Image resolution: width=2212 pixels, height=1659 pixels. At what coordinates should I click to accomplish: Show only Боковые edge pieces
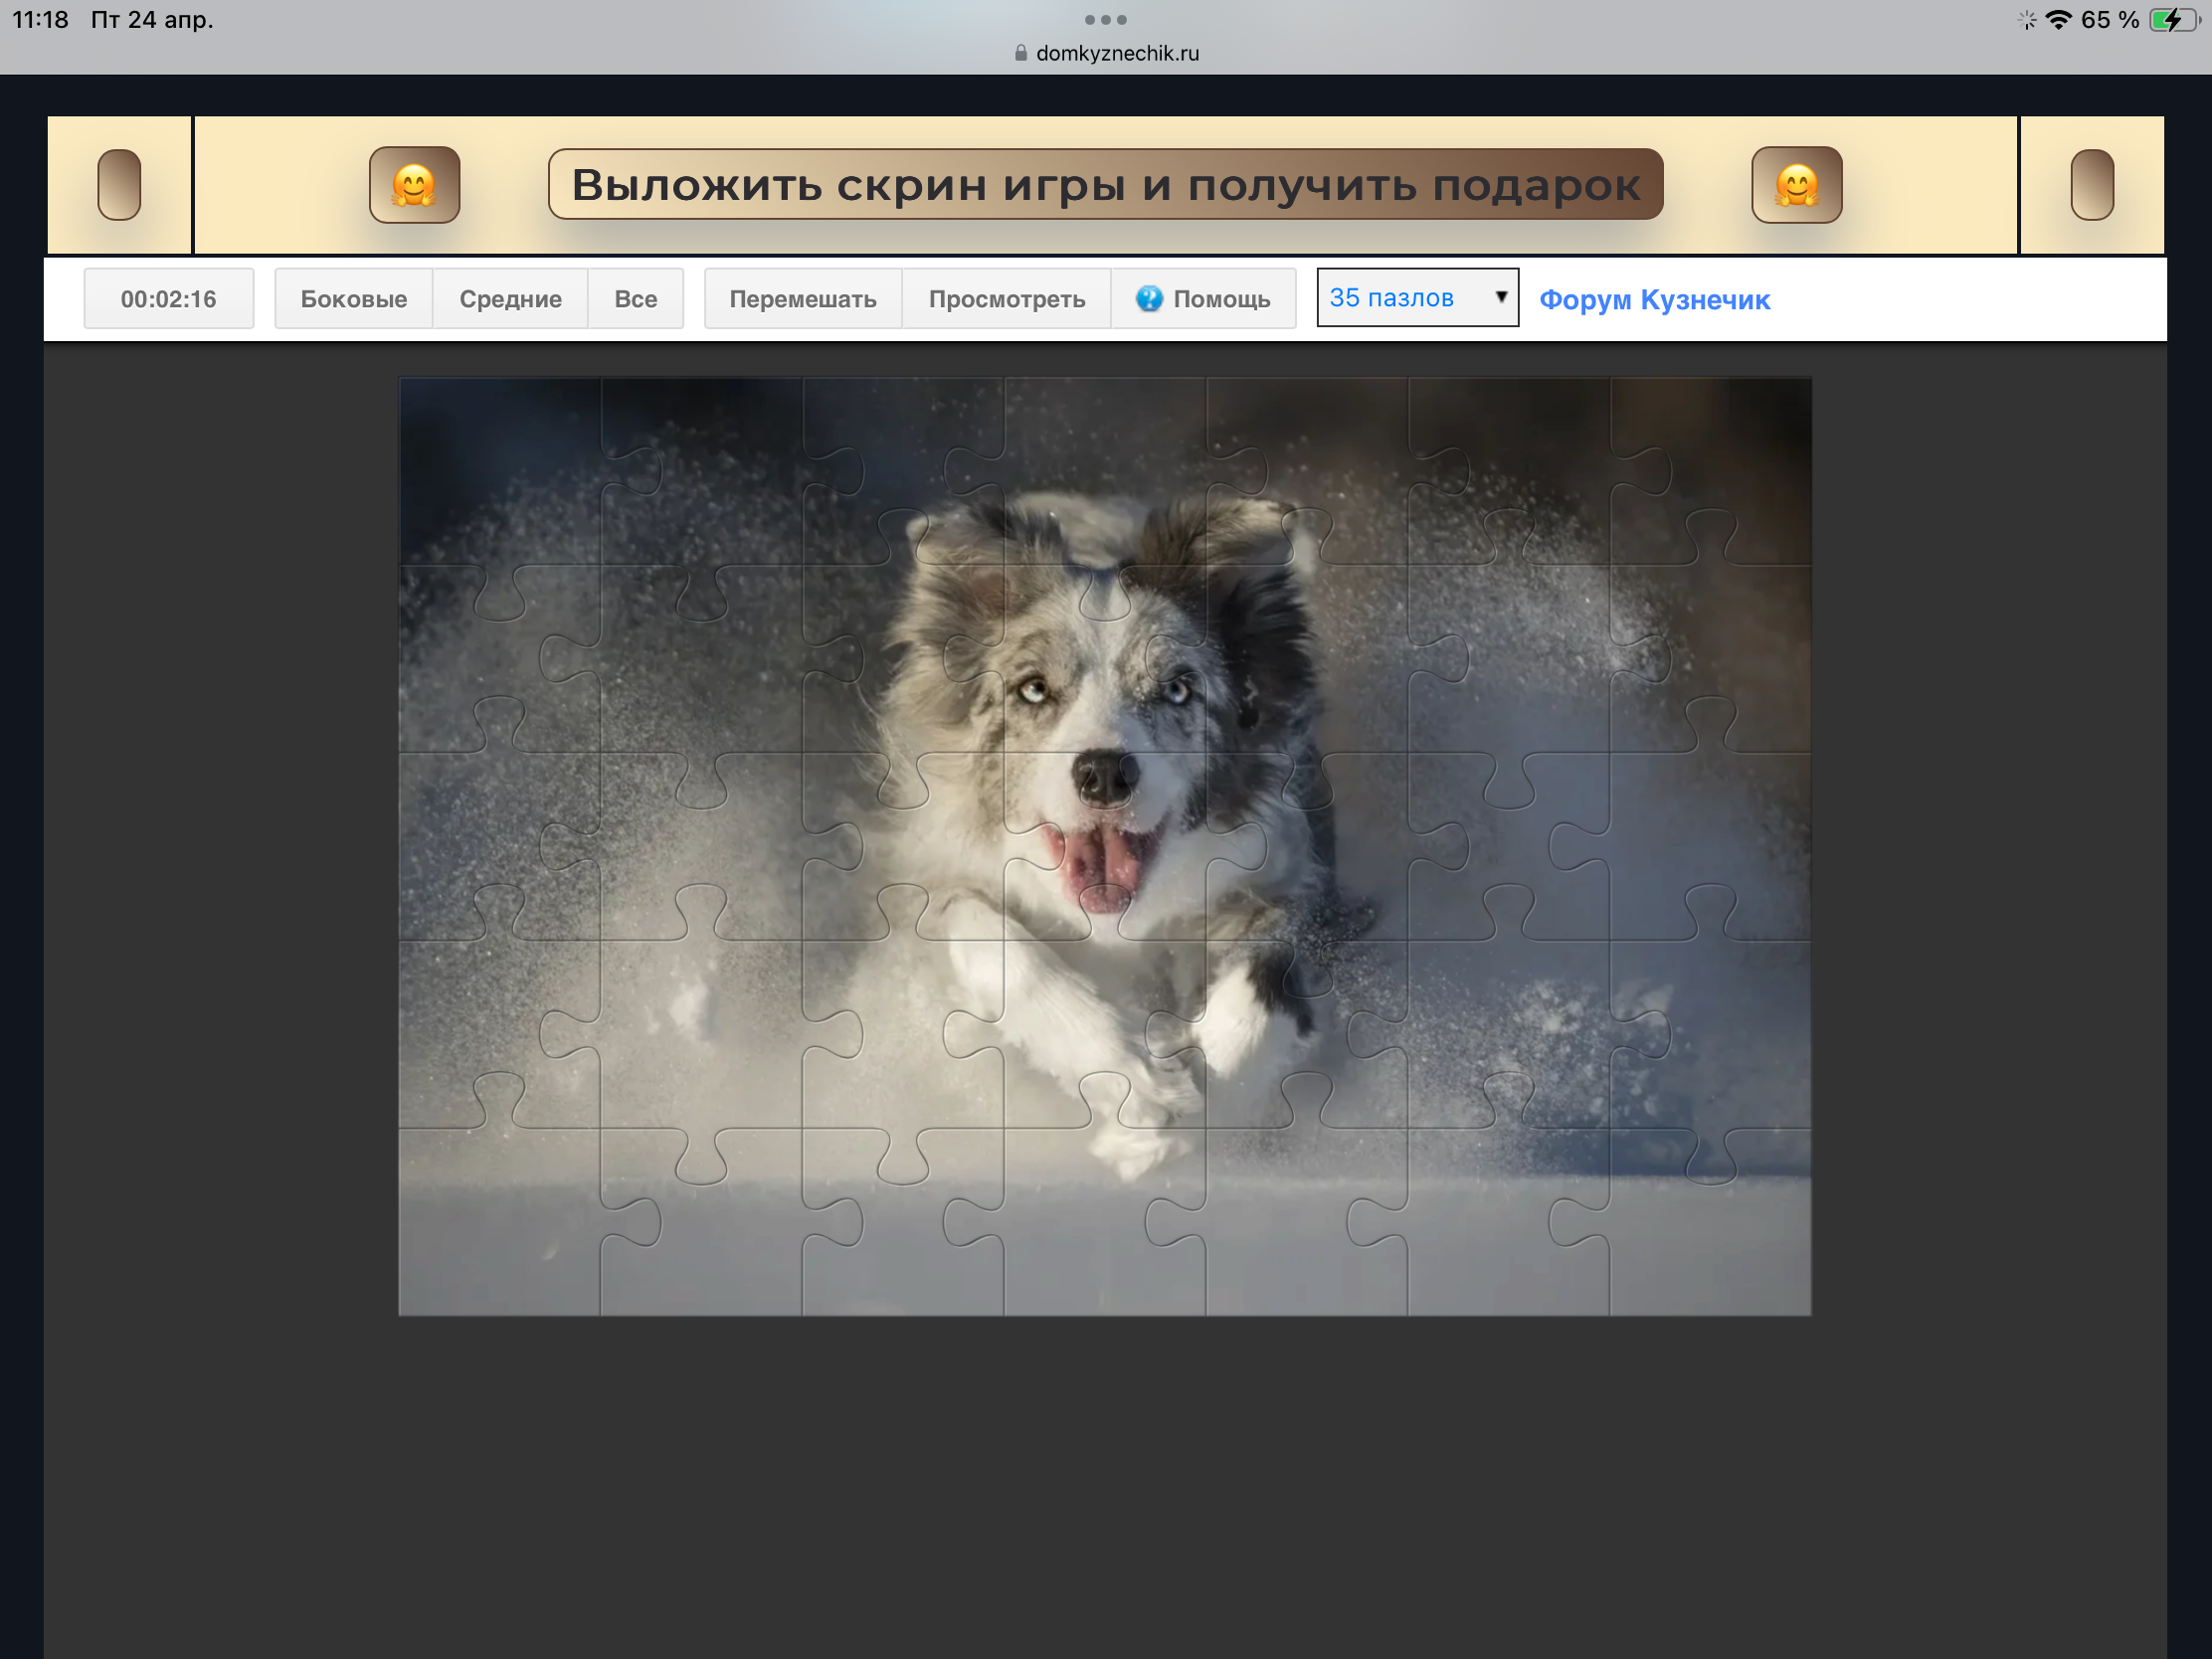(x=353, y=299)
